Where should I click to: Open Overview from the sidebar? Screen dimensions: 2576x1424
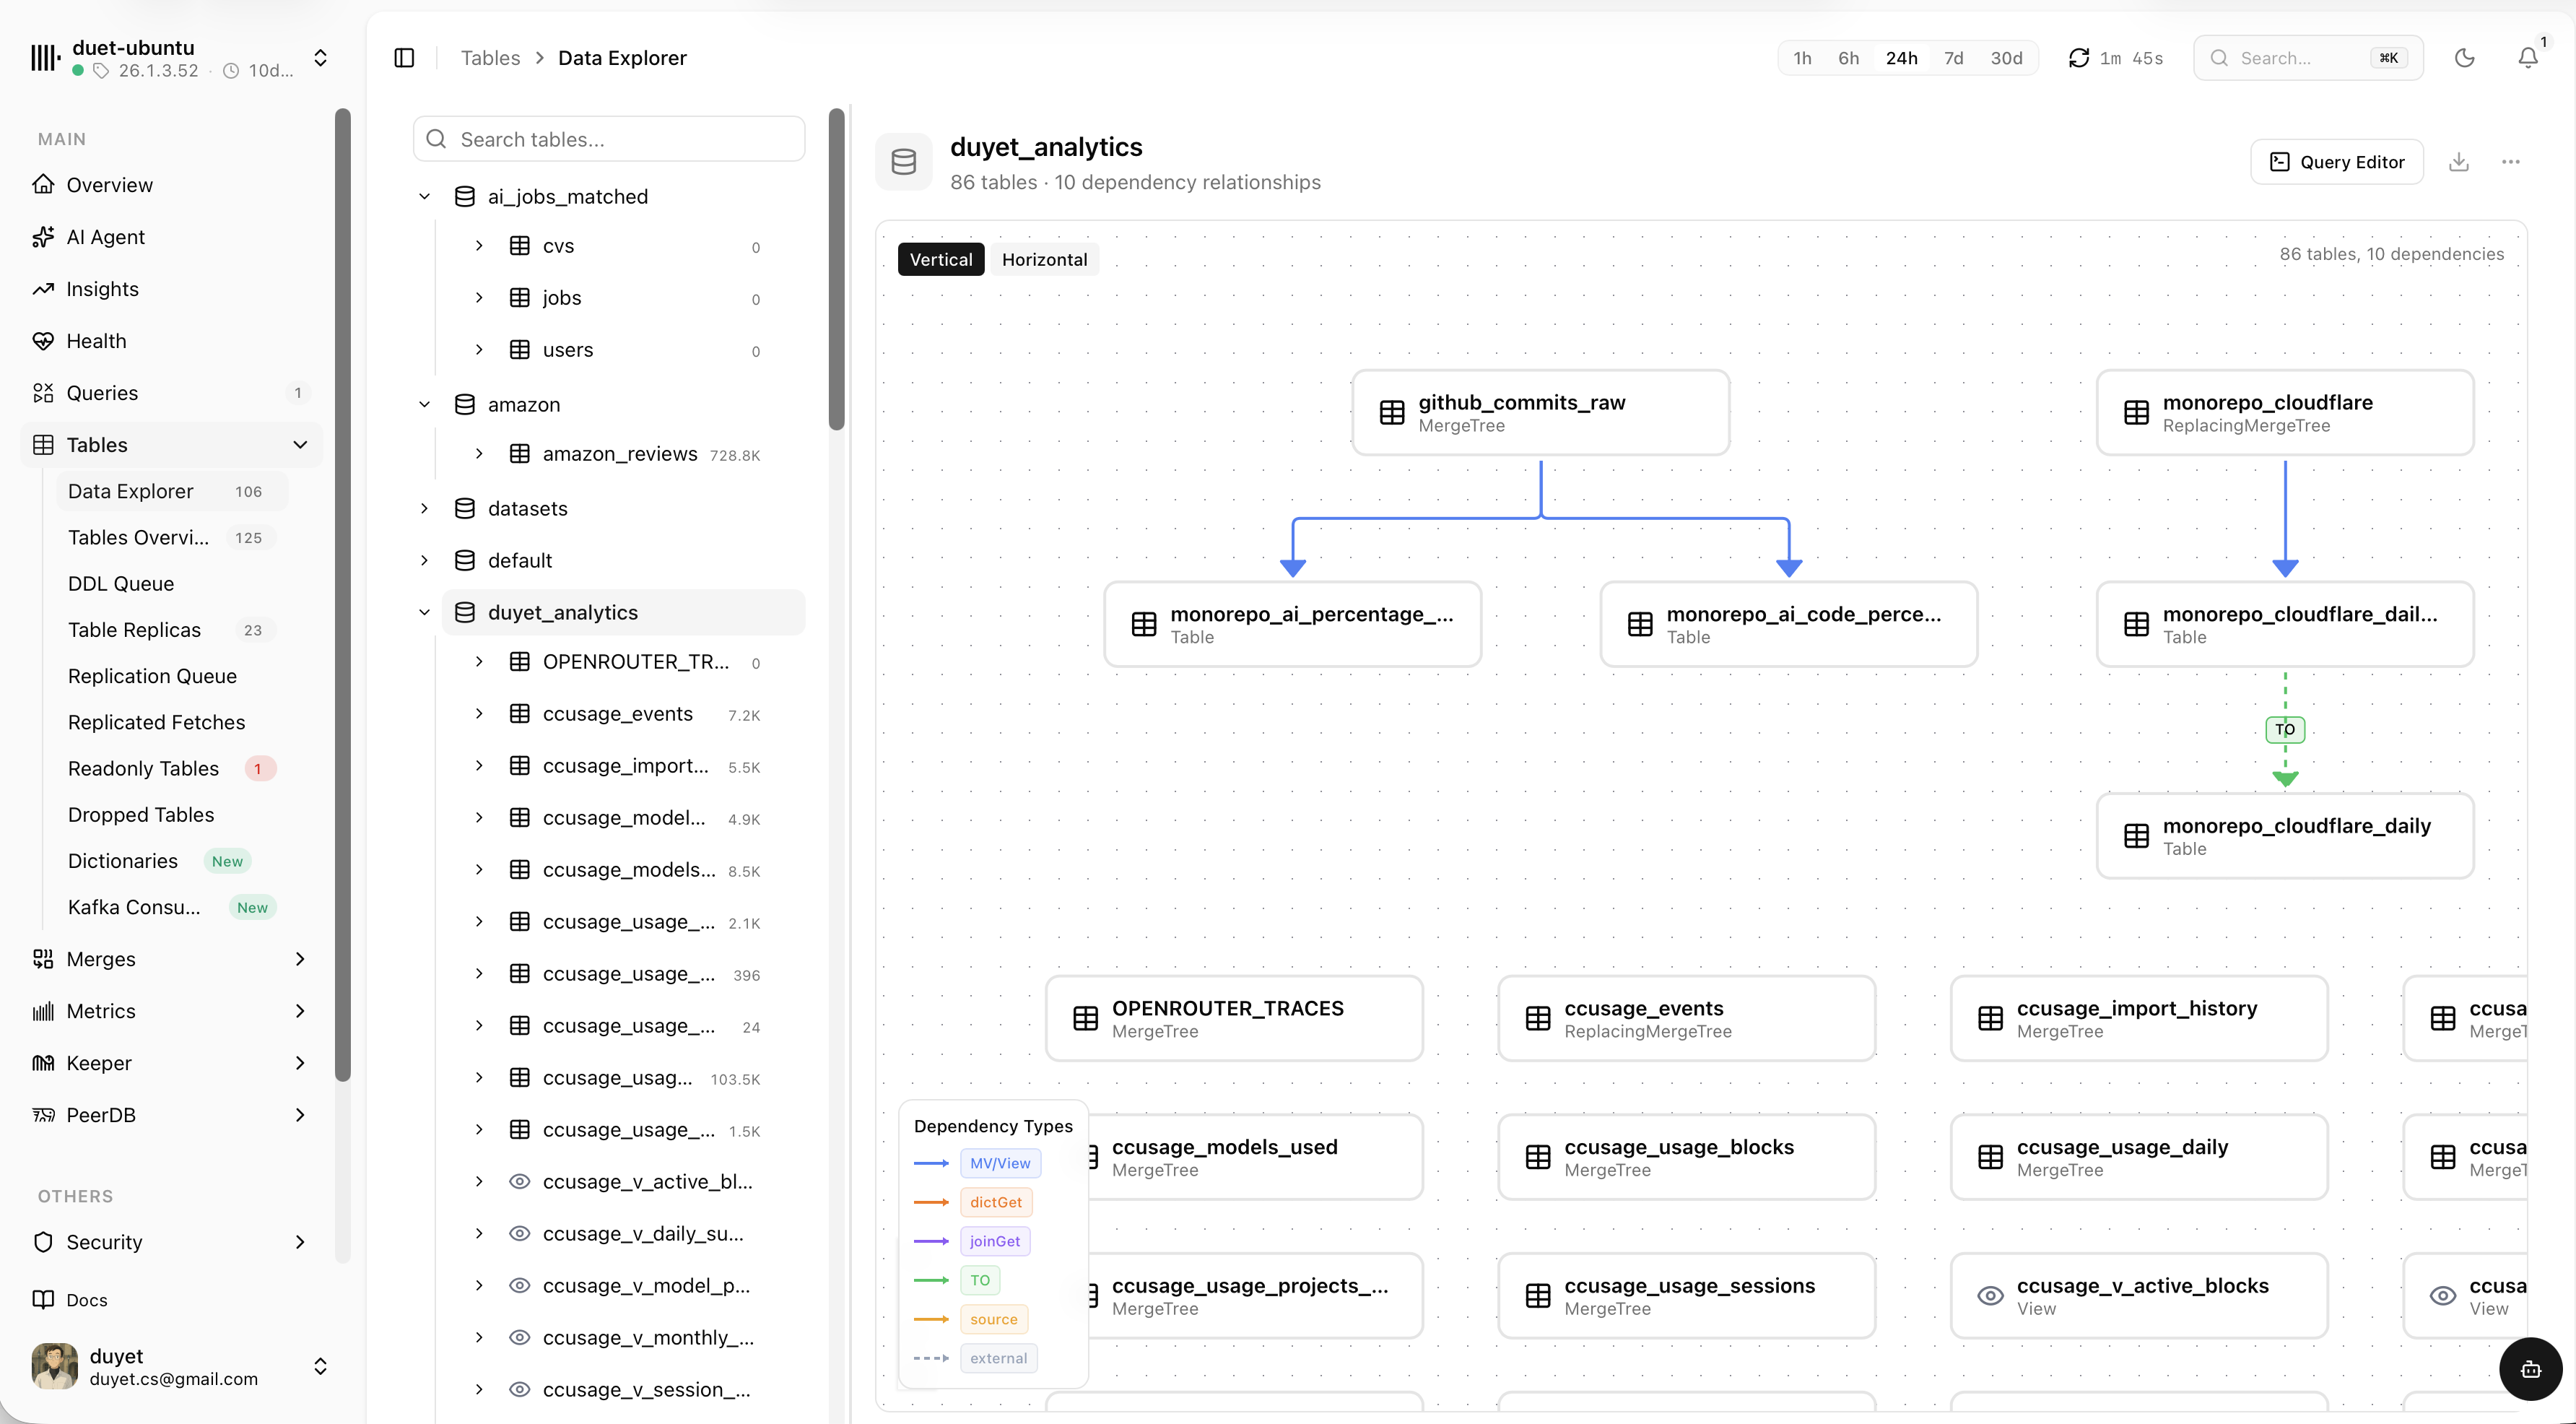[x=171, y=185]
